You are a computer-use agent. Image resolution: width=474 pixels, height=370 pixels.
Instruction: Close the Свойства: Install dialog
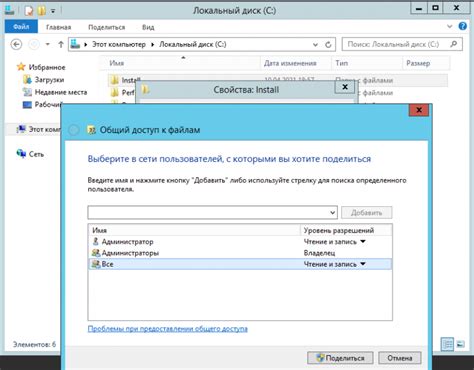(x=345, y=87)
